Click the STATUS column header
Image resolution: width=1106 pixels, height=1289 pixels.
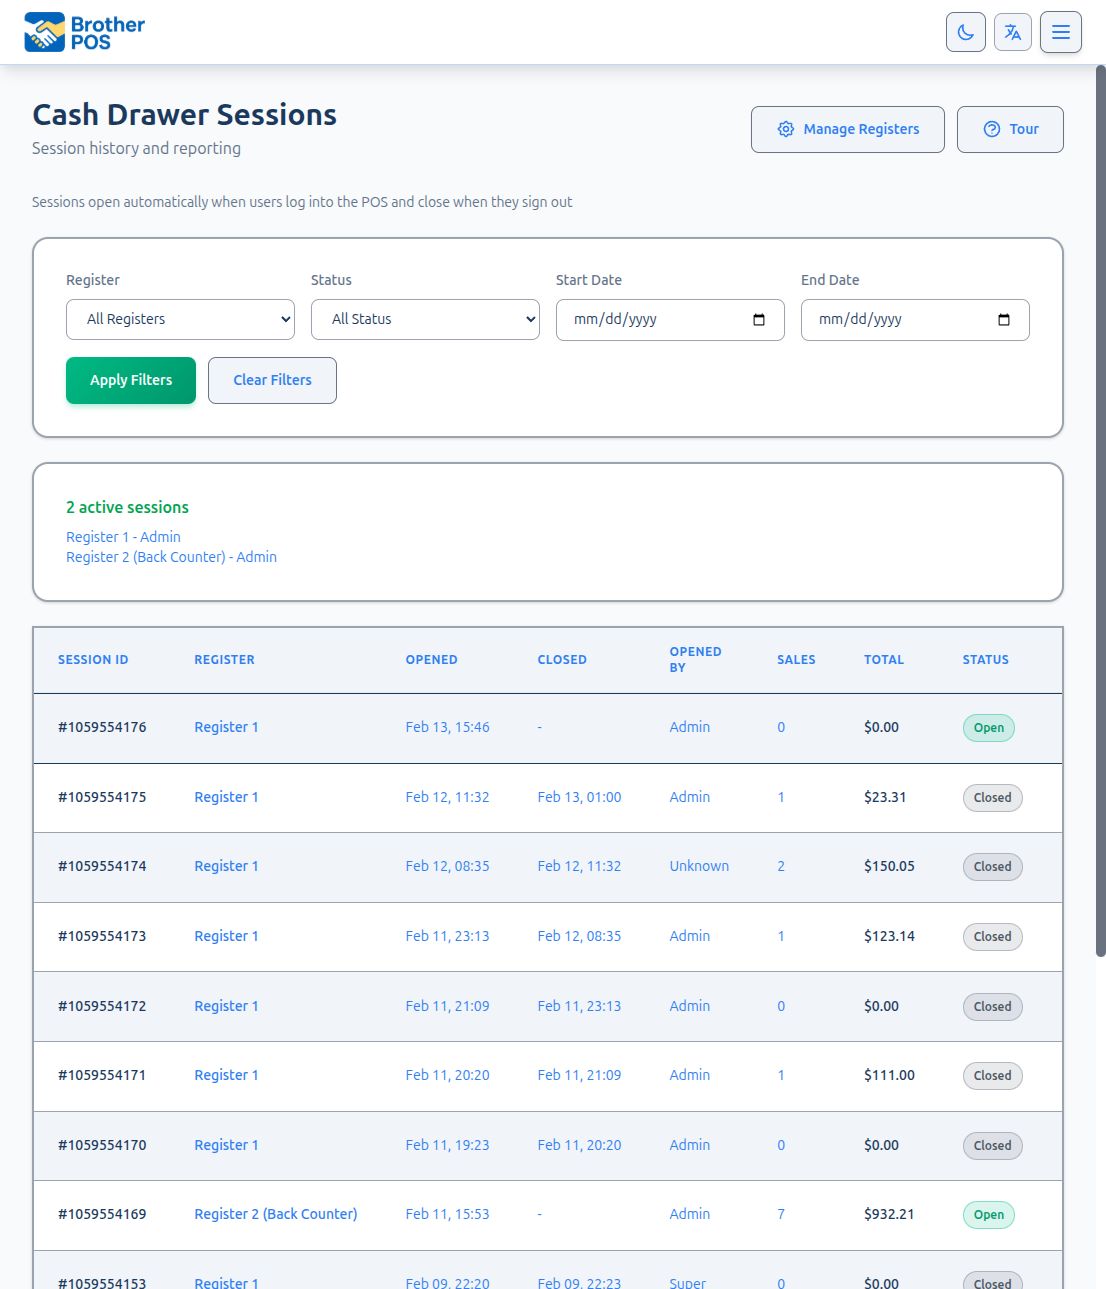pyautogui.click(x=985, y=659)
